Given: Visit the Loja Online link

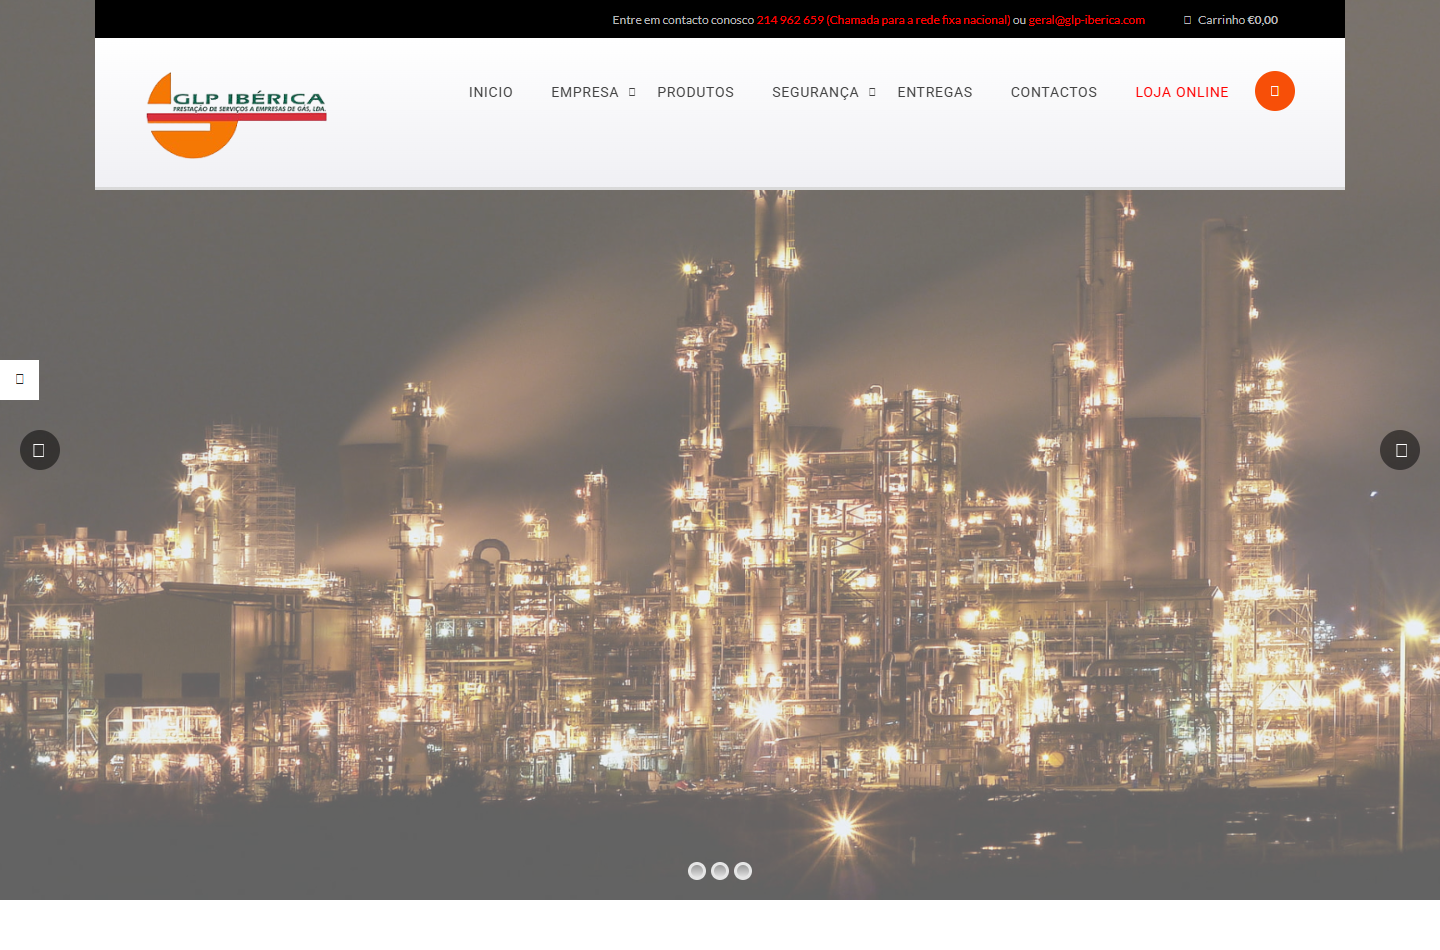Looking at the screenshot, I should 1182,92.
